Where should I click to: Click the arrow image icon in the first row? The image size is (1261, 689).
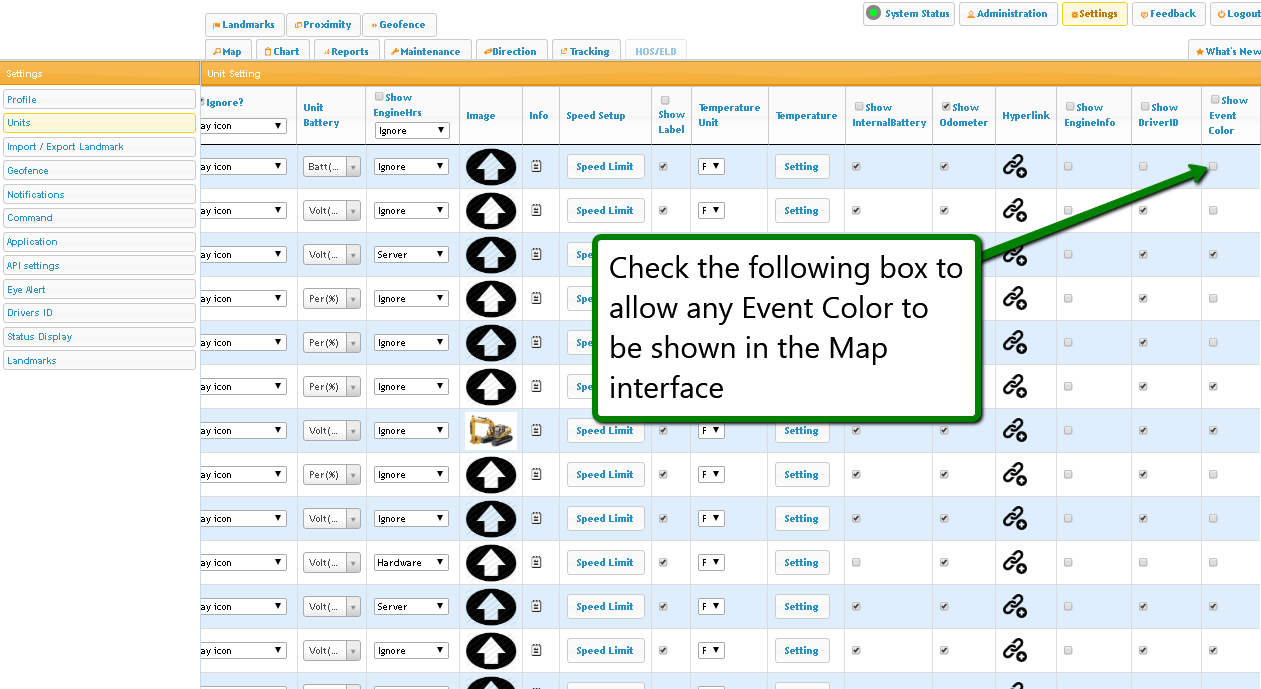tap(491, 167)
